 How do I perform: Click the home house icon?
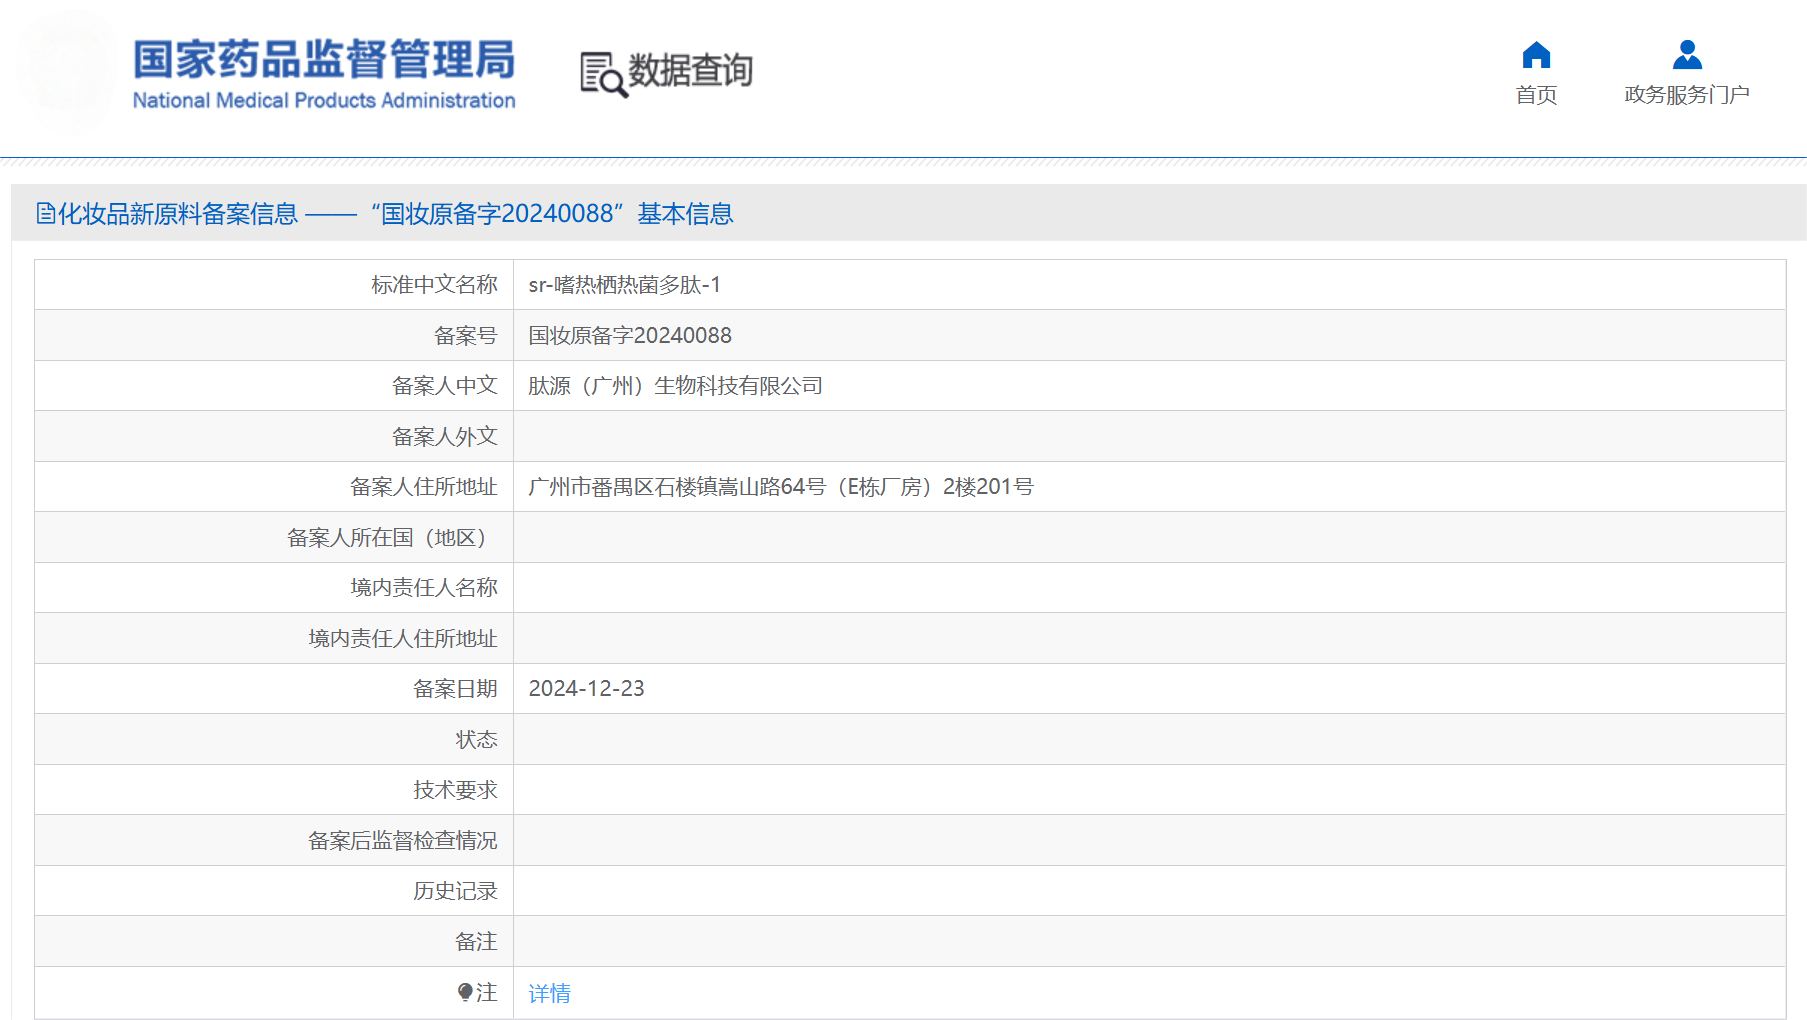tap(1536, 54)
